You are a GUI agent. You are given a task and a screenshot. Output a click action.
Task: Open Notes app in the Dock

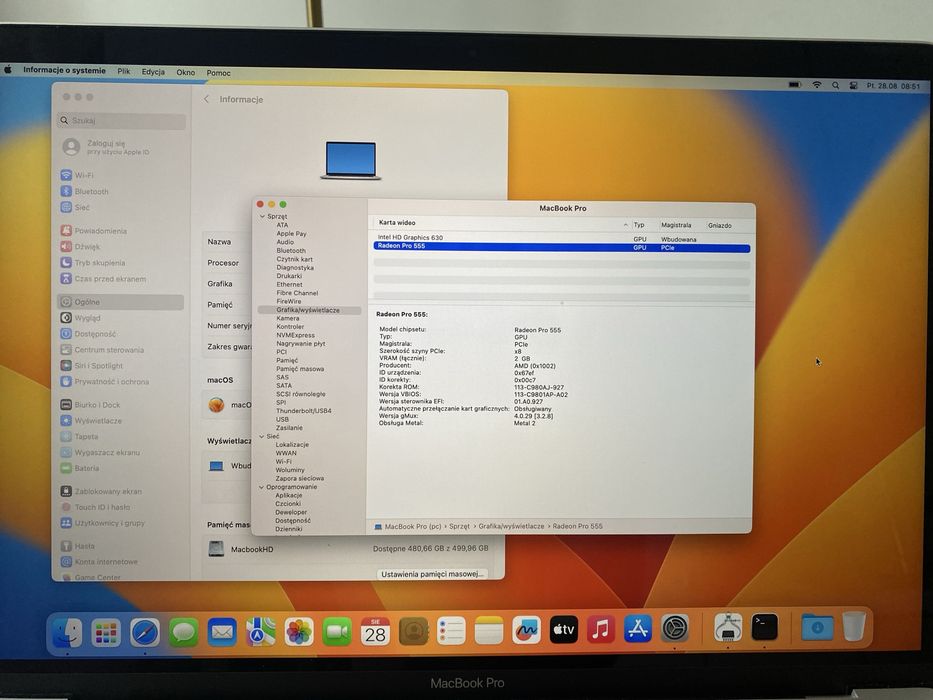[x=489, y=630]
